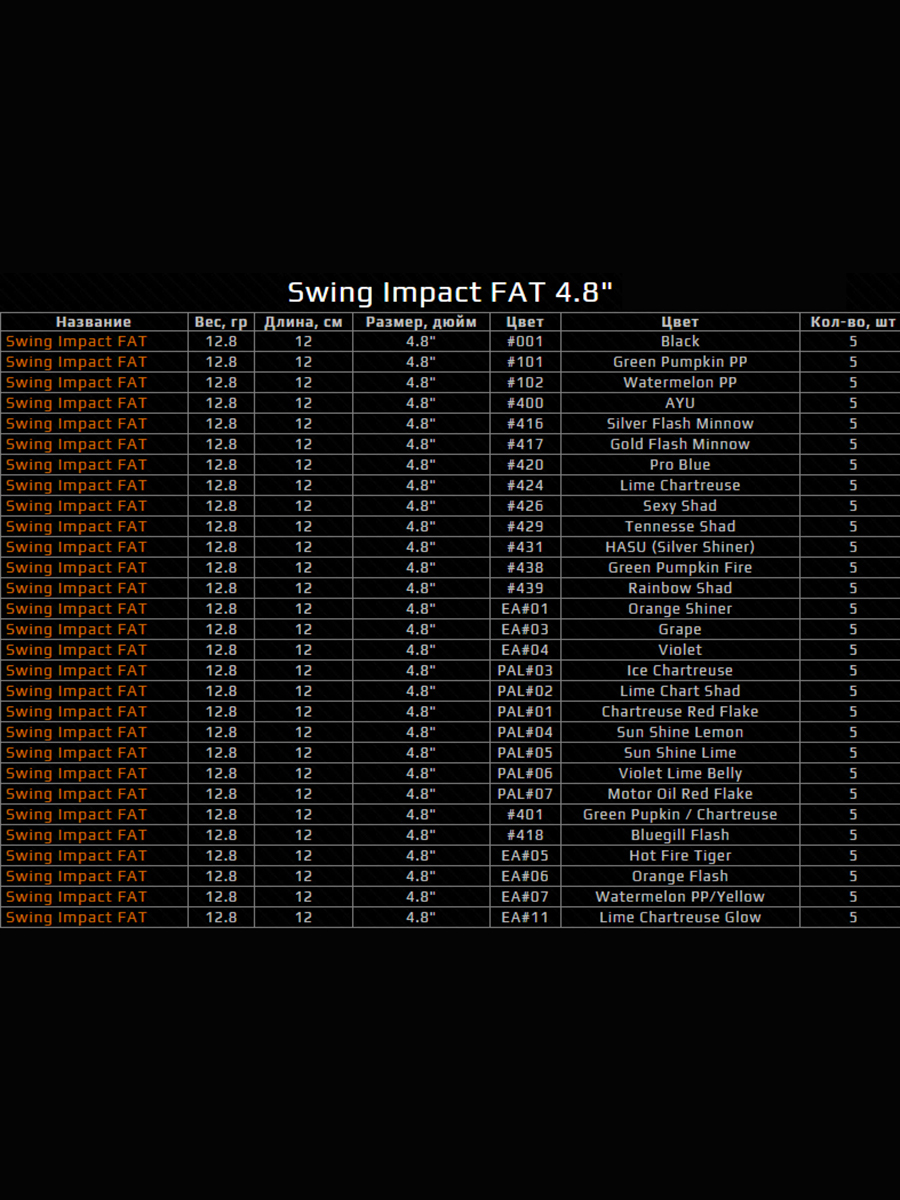Click the #426 code cell
900x1200 pixels.
pos(525,506)
